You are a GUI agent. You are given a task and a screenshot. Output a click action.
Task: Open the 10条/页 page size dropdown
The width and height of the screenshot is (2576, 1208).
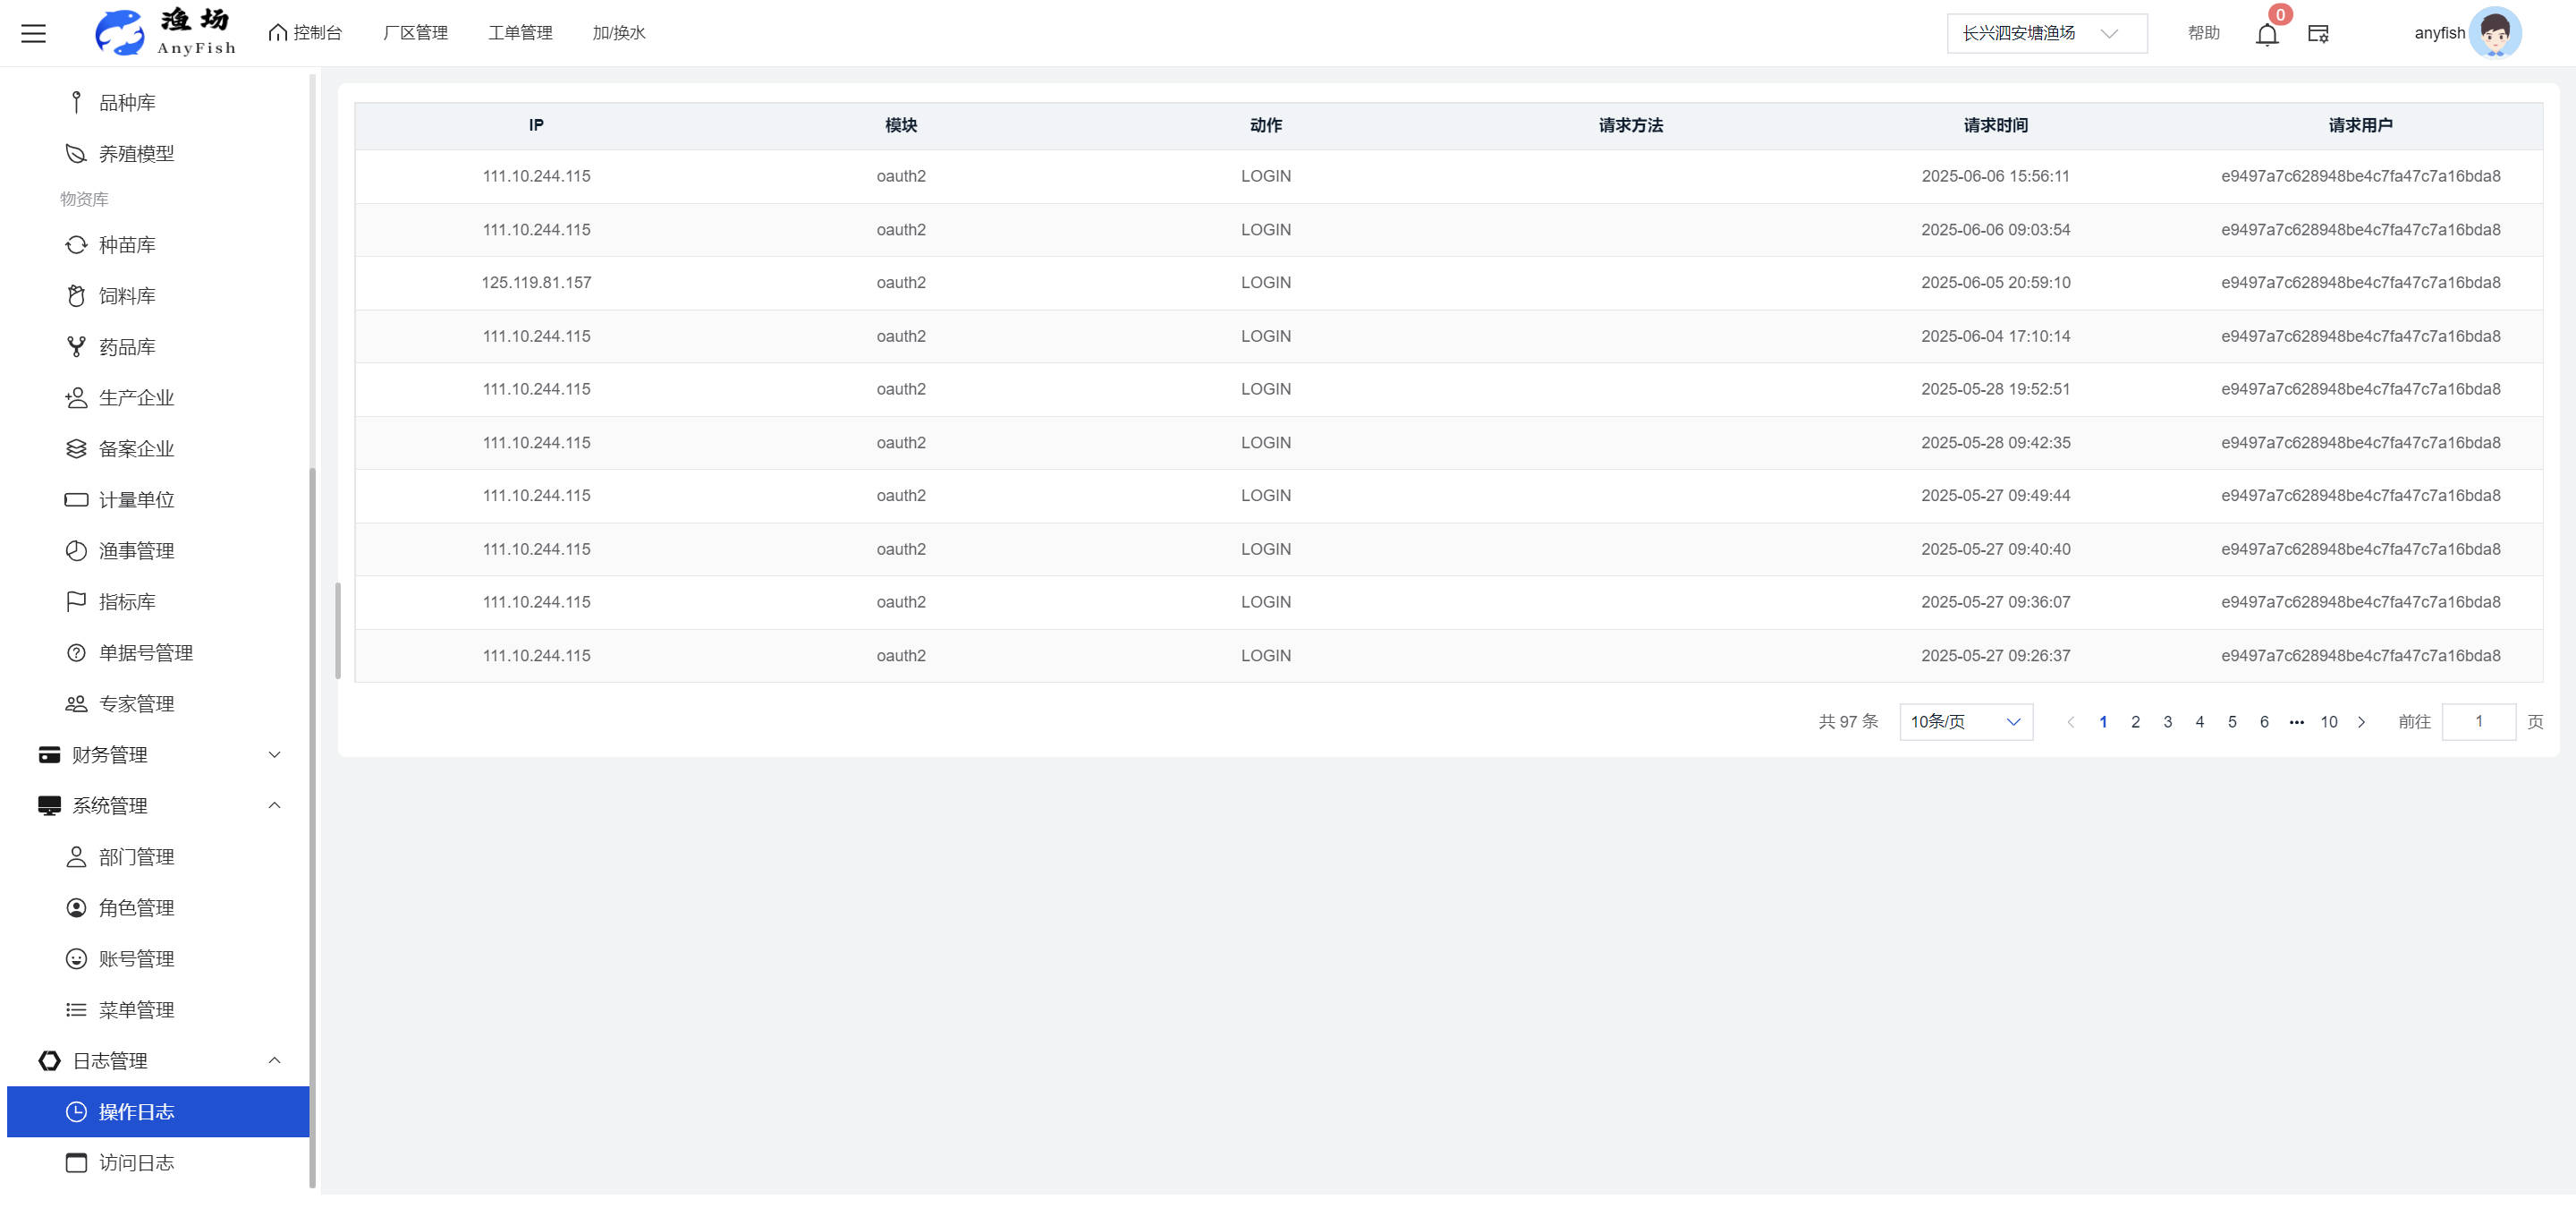click(1965, 722)
